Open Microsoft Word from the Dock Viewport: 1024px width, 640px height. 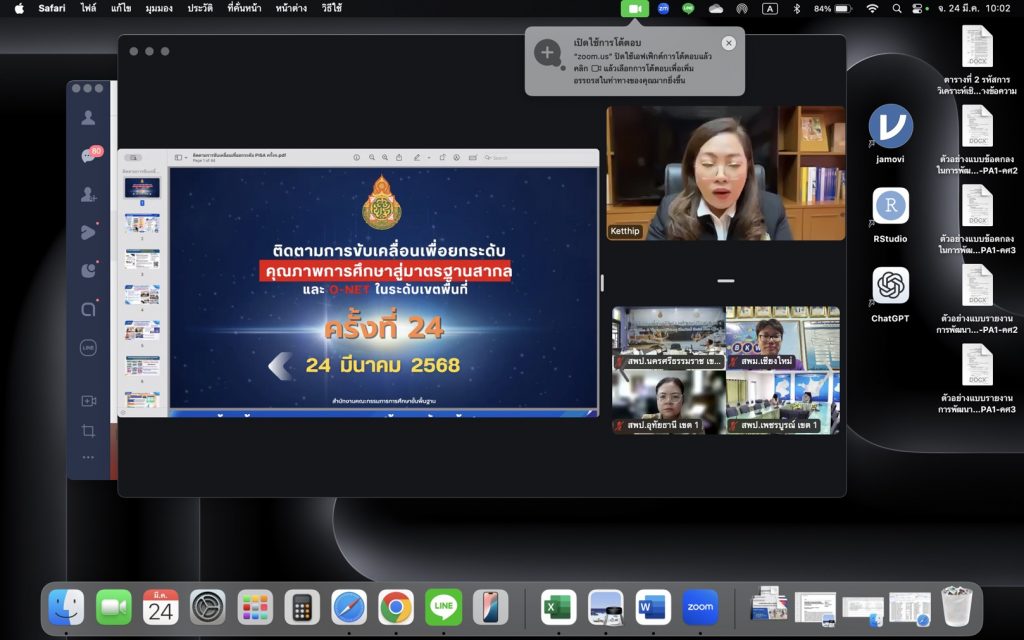(x=652, y=607)
